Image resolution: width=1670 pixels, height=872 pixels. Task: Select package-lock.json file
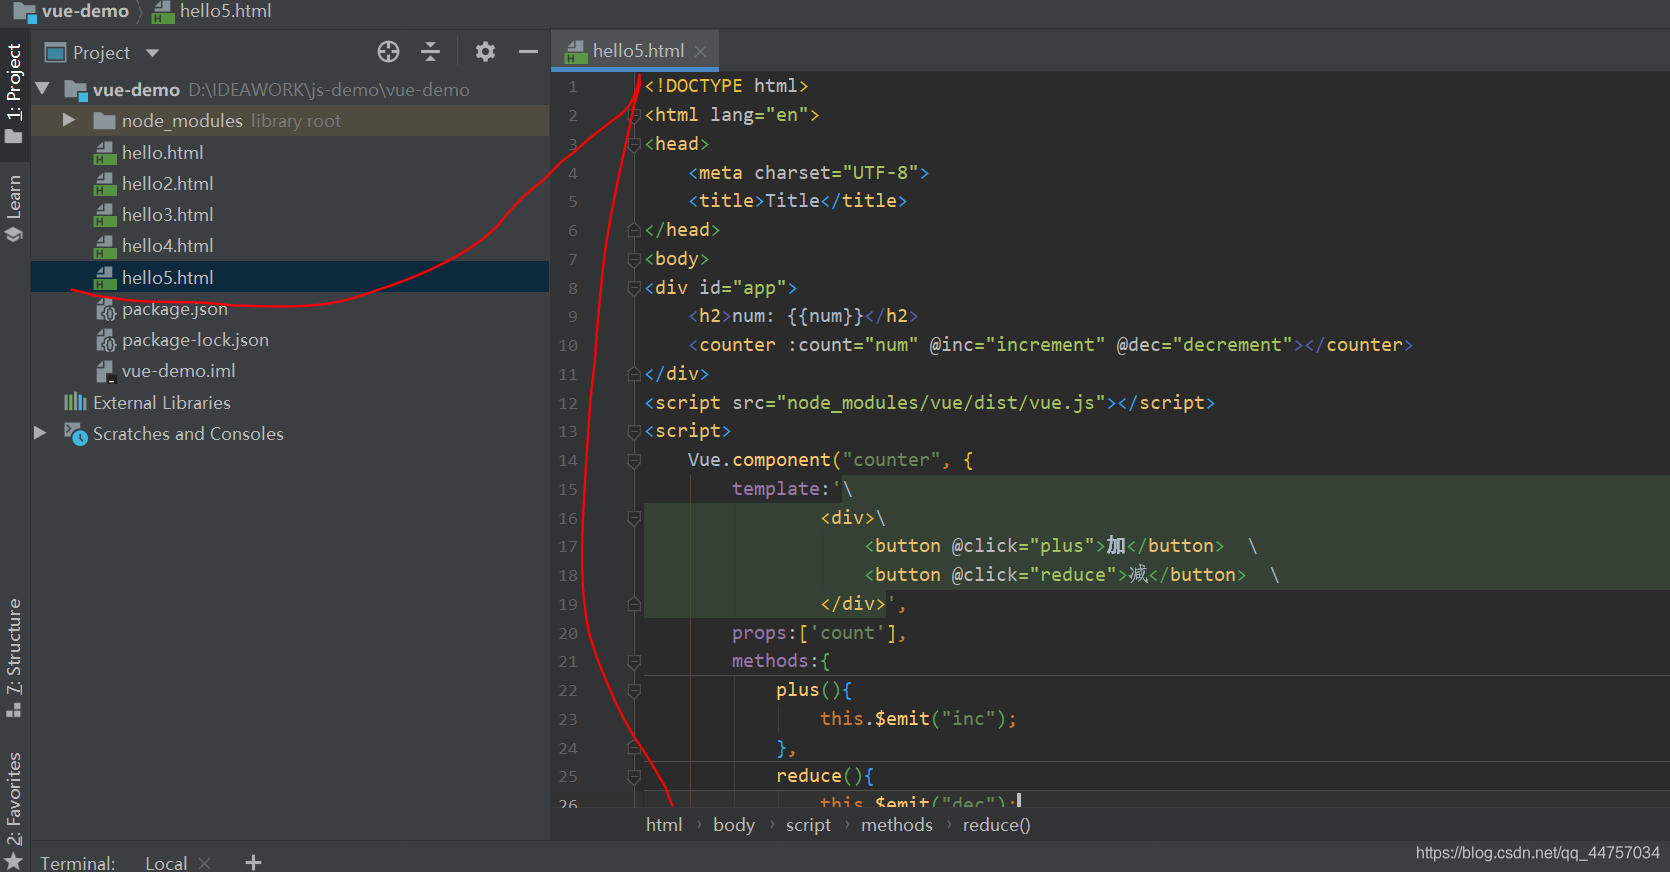(195, 340)
